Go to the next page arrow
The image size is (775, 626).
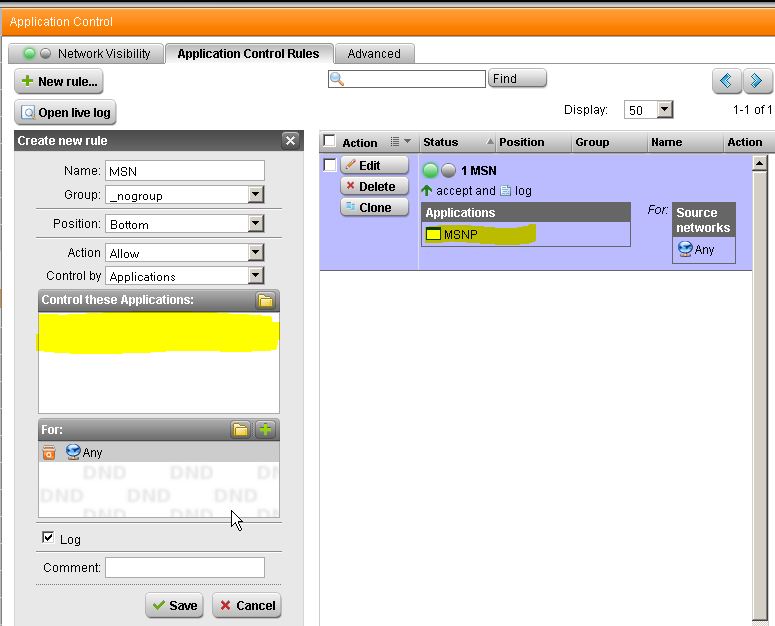pos(756,81)
